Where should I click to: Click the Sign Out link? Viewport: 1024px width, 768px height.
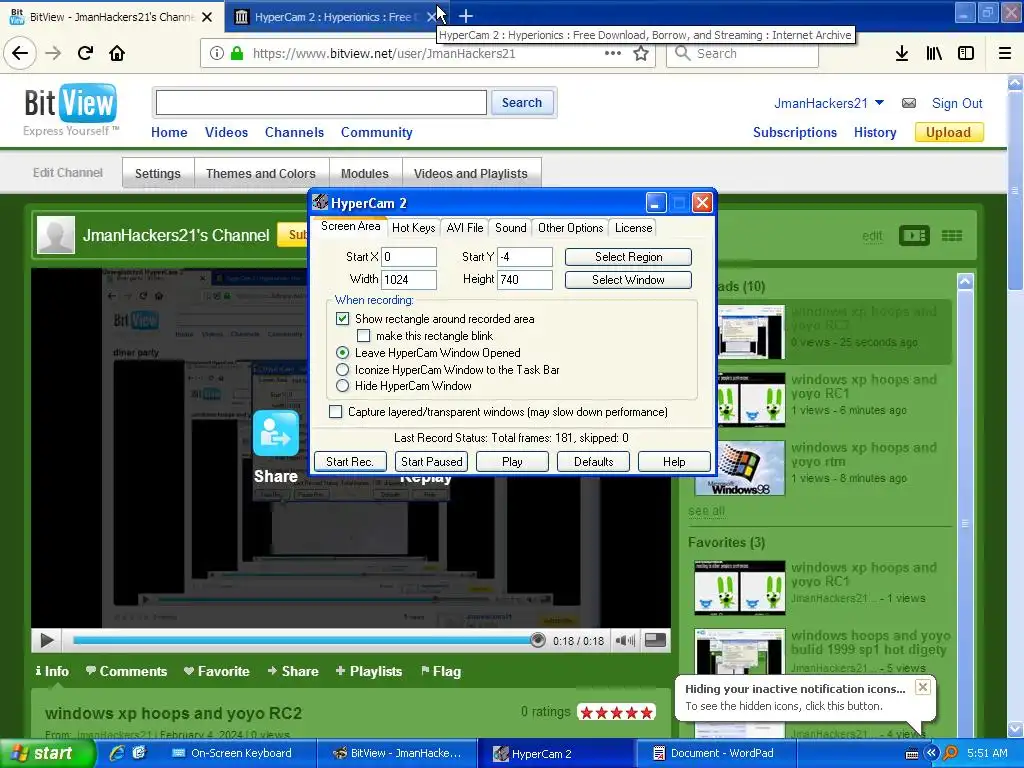[x=957, y=103]
